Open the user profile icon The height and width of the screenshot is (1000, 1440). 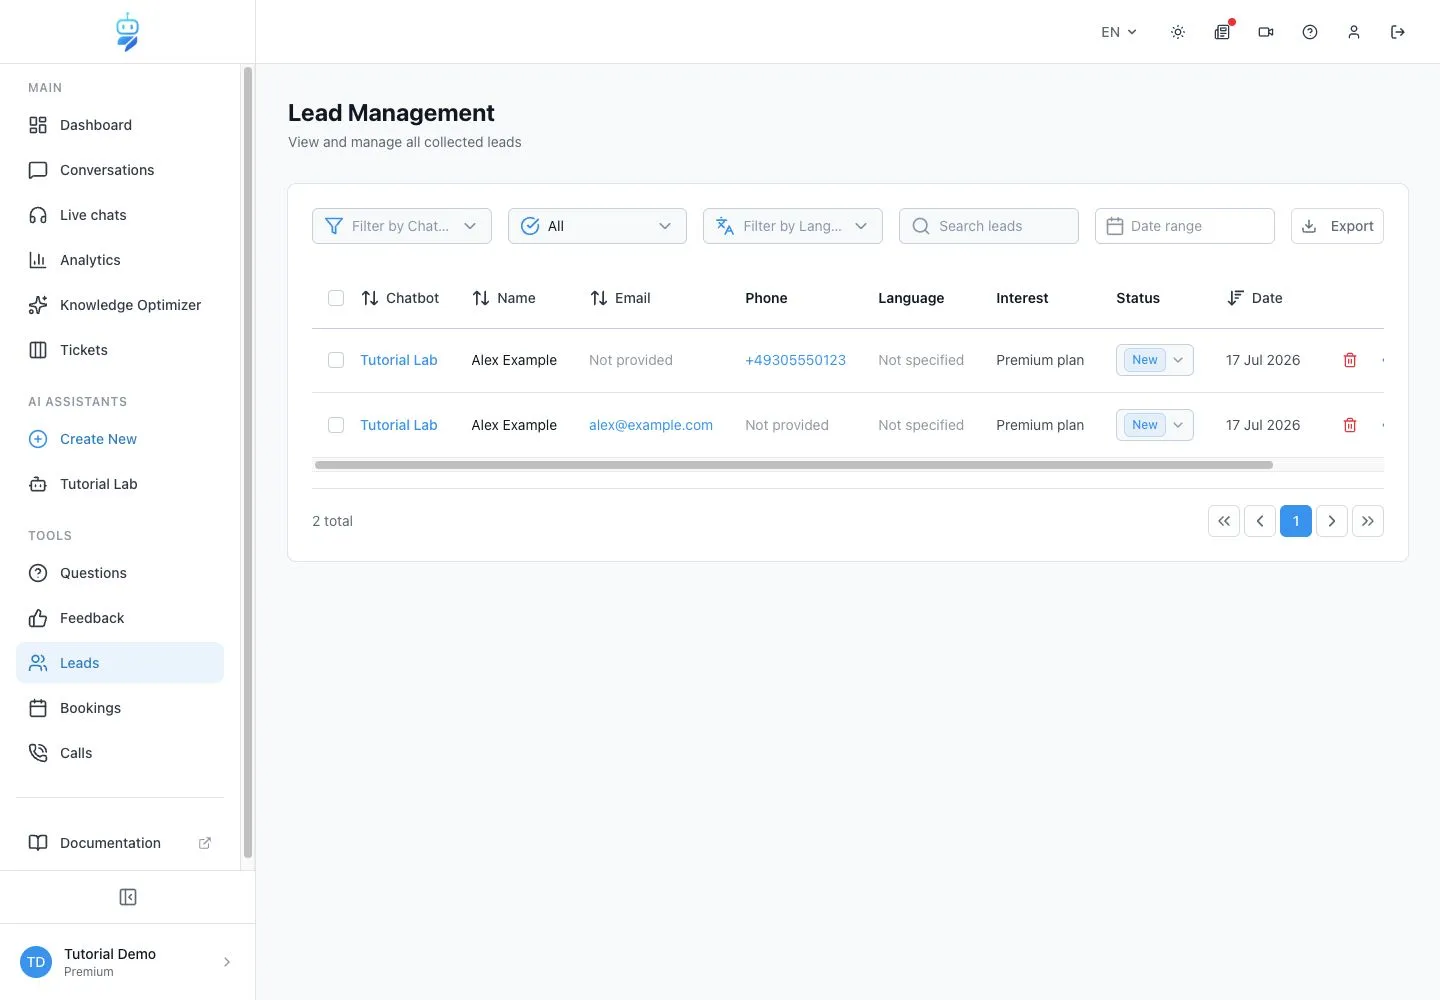click(x=1354, y=32)
